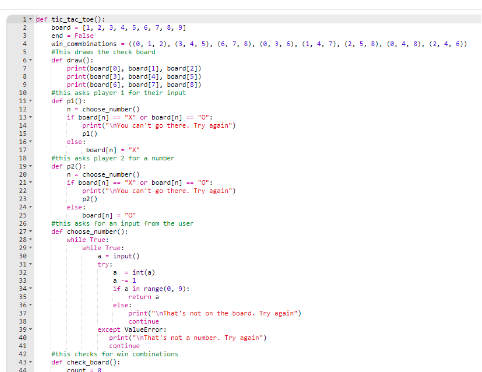Image resolution: width=482 pixels, height=372 pixels.
Task: Fold the else arrow on line 36
Action: click(x=31, y=305)
